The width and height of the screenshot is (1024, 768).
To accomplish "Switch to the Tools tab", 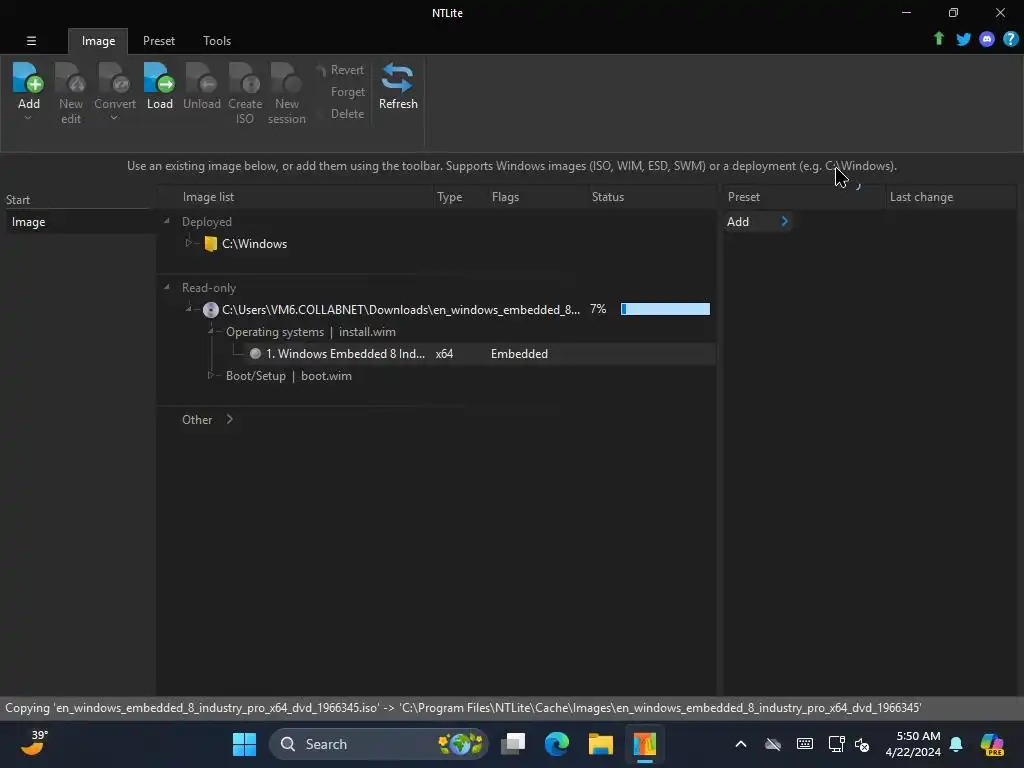I will [x=217, y=40].
